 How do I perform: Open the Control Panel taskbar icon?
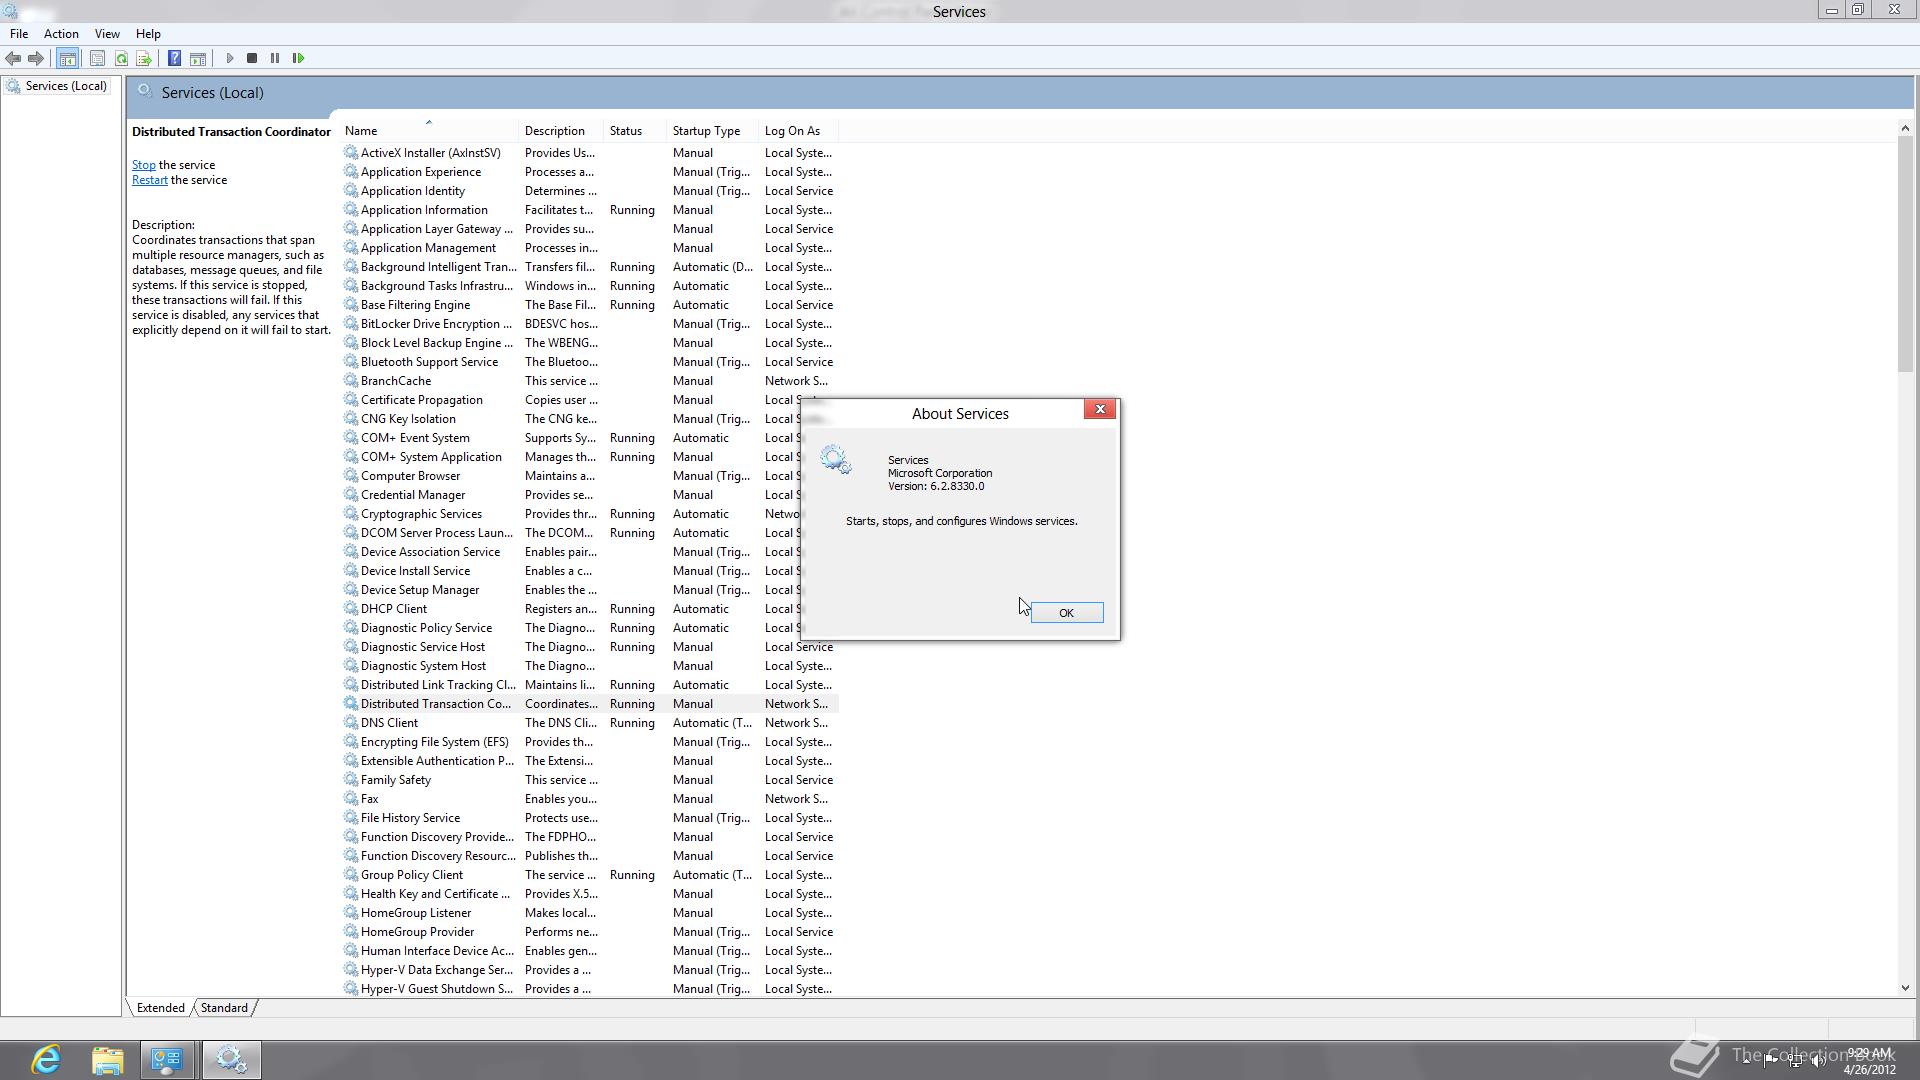point(167,1059)
